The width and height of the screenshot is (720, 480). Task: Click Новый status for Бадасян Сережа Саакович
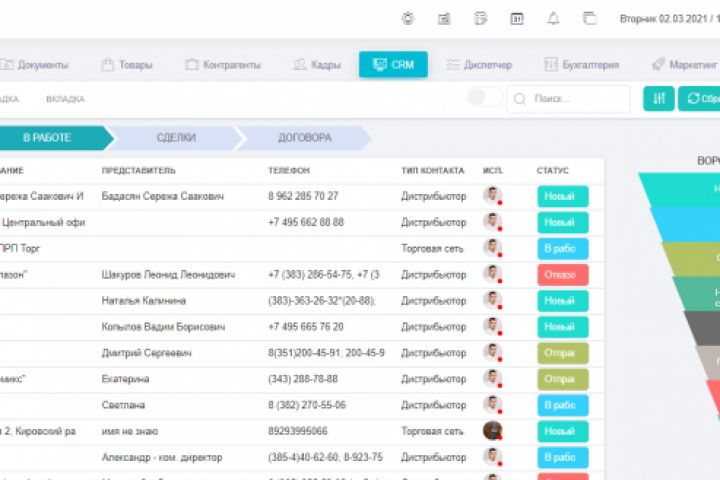562,197
